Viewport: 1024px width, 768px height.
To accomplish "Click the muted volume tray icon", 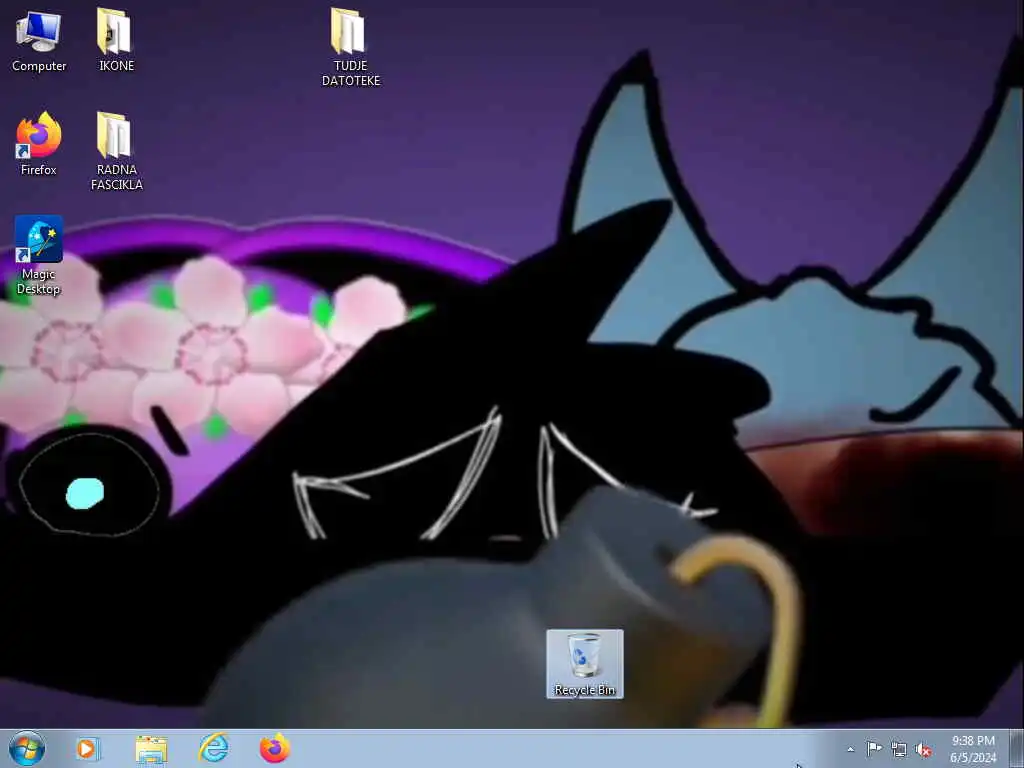I will click(923, 749).
